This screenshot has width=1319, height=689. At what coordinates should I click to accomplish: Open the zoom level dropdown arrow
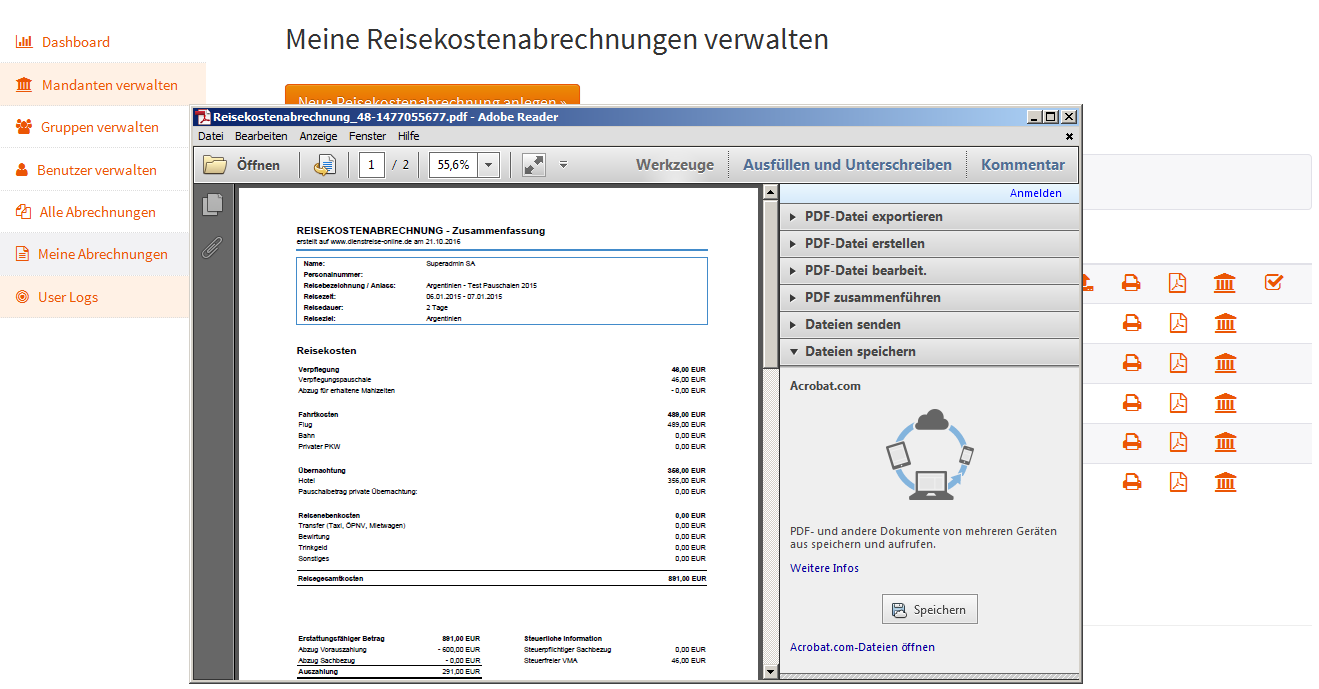tap(488, 165)
